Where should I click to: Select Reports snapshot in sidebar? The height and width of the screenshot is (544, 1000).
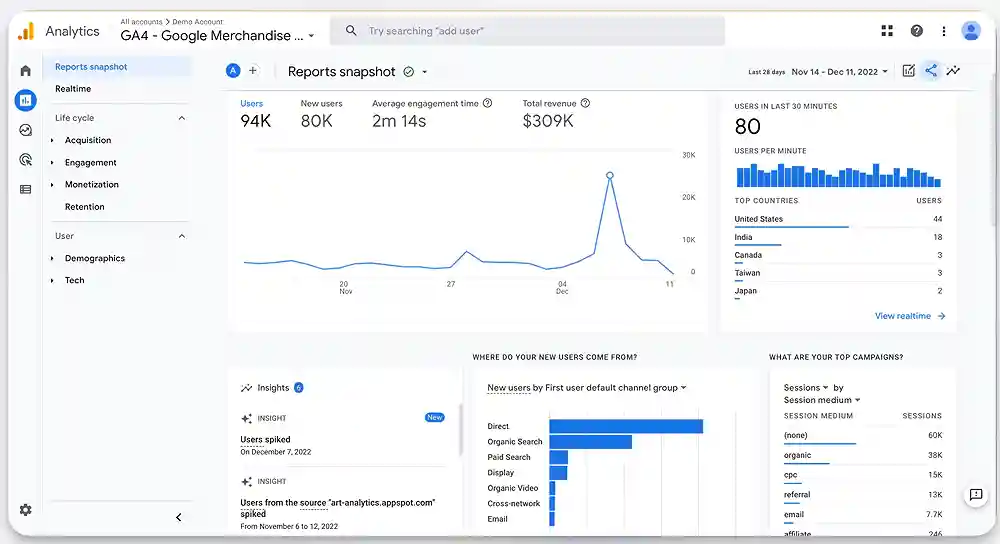coord(117,67)
